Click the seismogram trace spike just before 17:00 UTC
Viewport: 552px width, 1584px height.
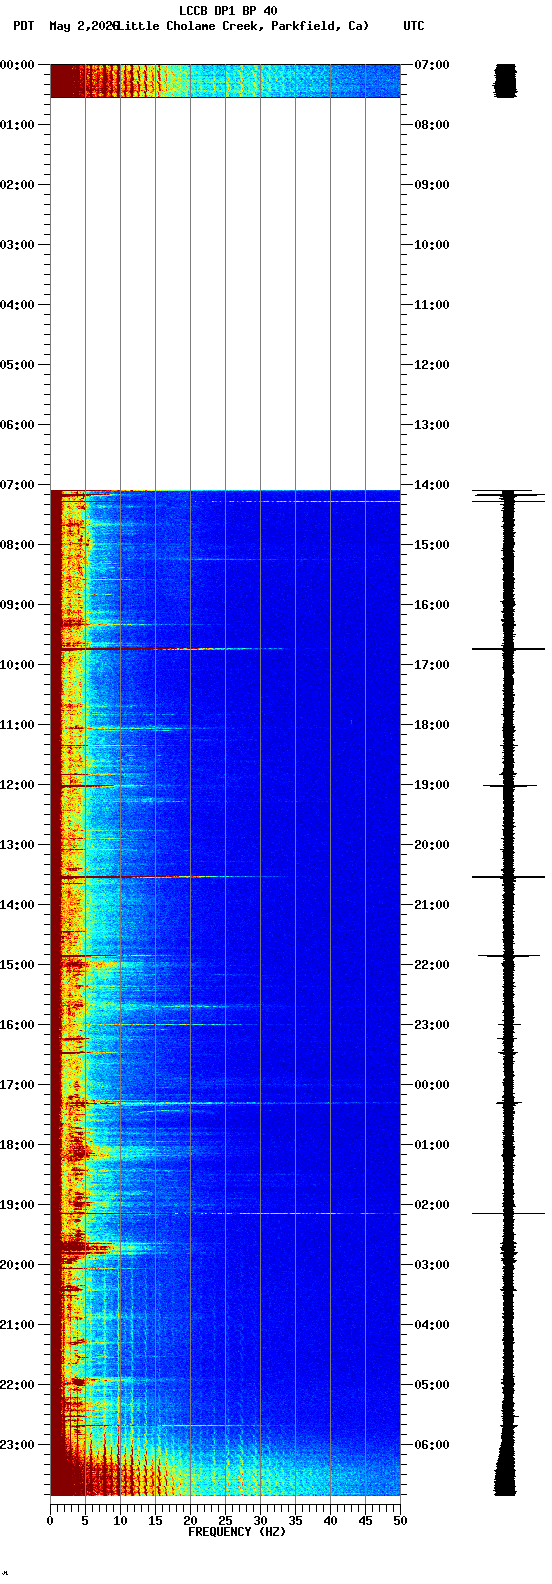click(508, 649)
